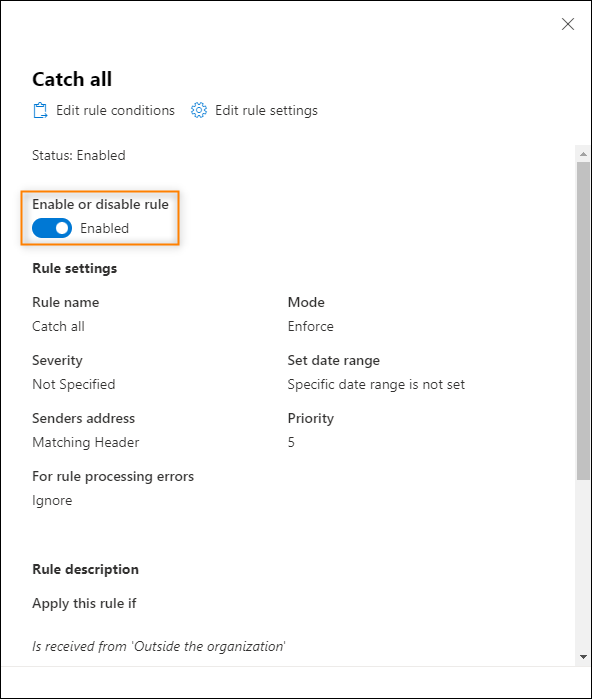Select the 'Status: Enabled' text
Image resolution: width=592 pixels, height=699 pixels.
pos(79,156)
